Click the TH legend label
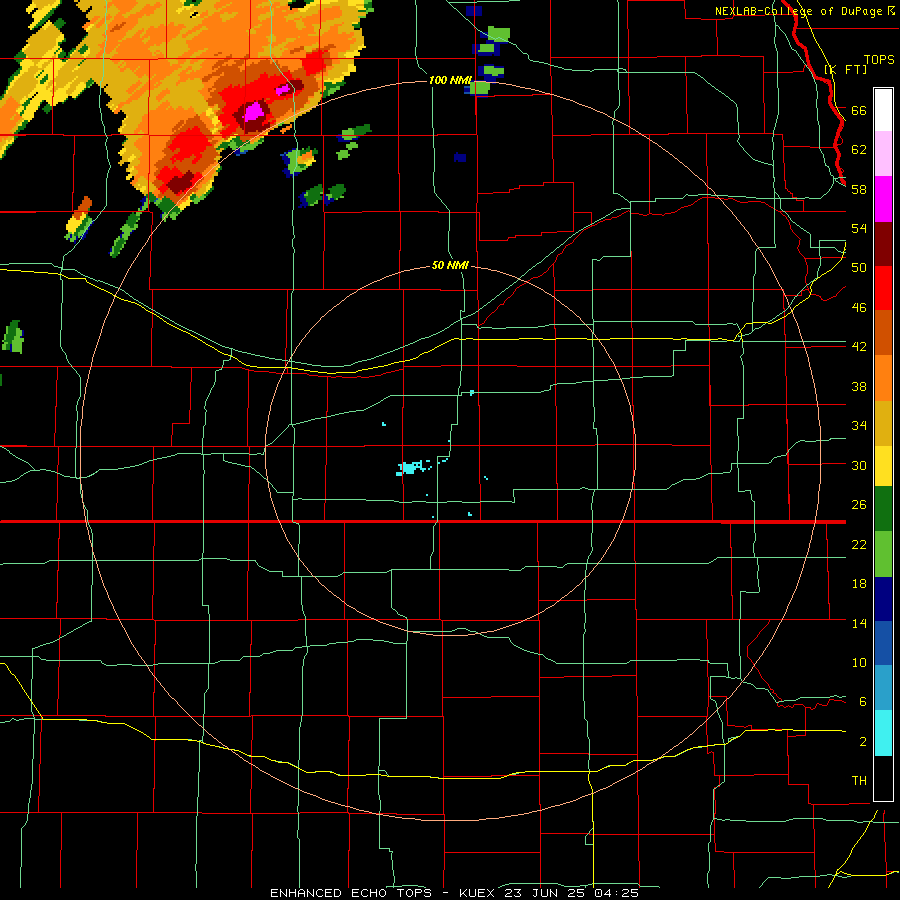This screenshot has width=900, height=900. click(859, 780)
